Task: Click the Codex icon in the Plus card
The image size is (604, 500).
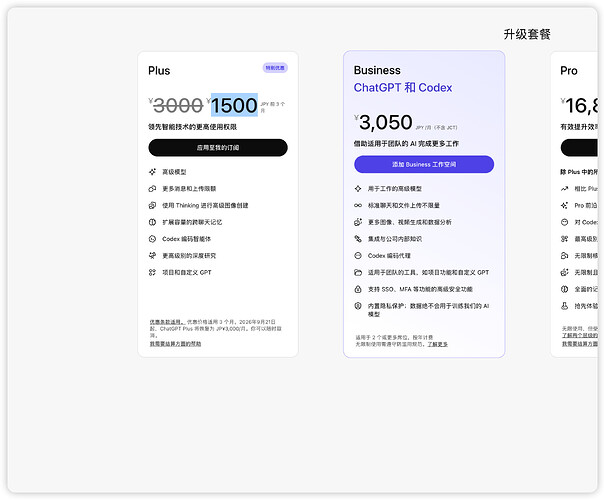Action: point(153,239)
